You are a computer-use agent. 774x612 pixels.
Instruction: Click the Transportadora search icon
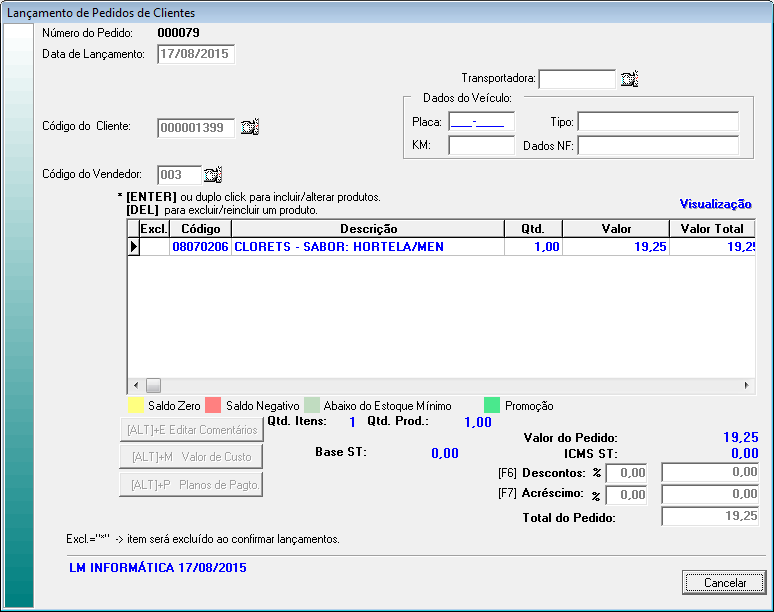click(x=629, y=79)
